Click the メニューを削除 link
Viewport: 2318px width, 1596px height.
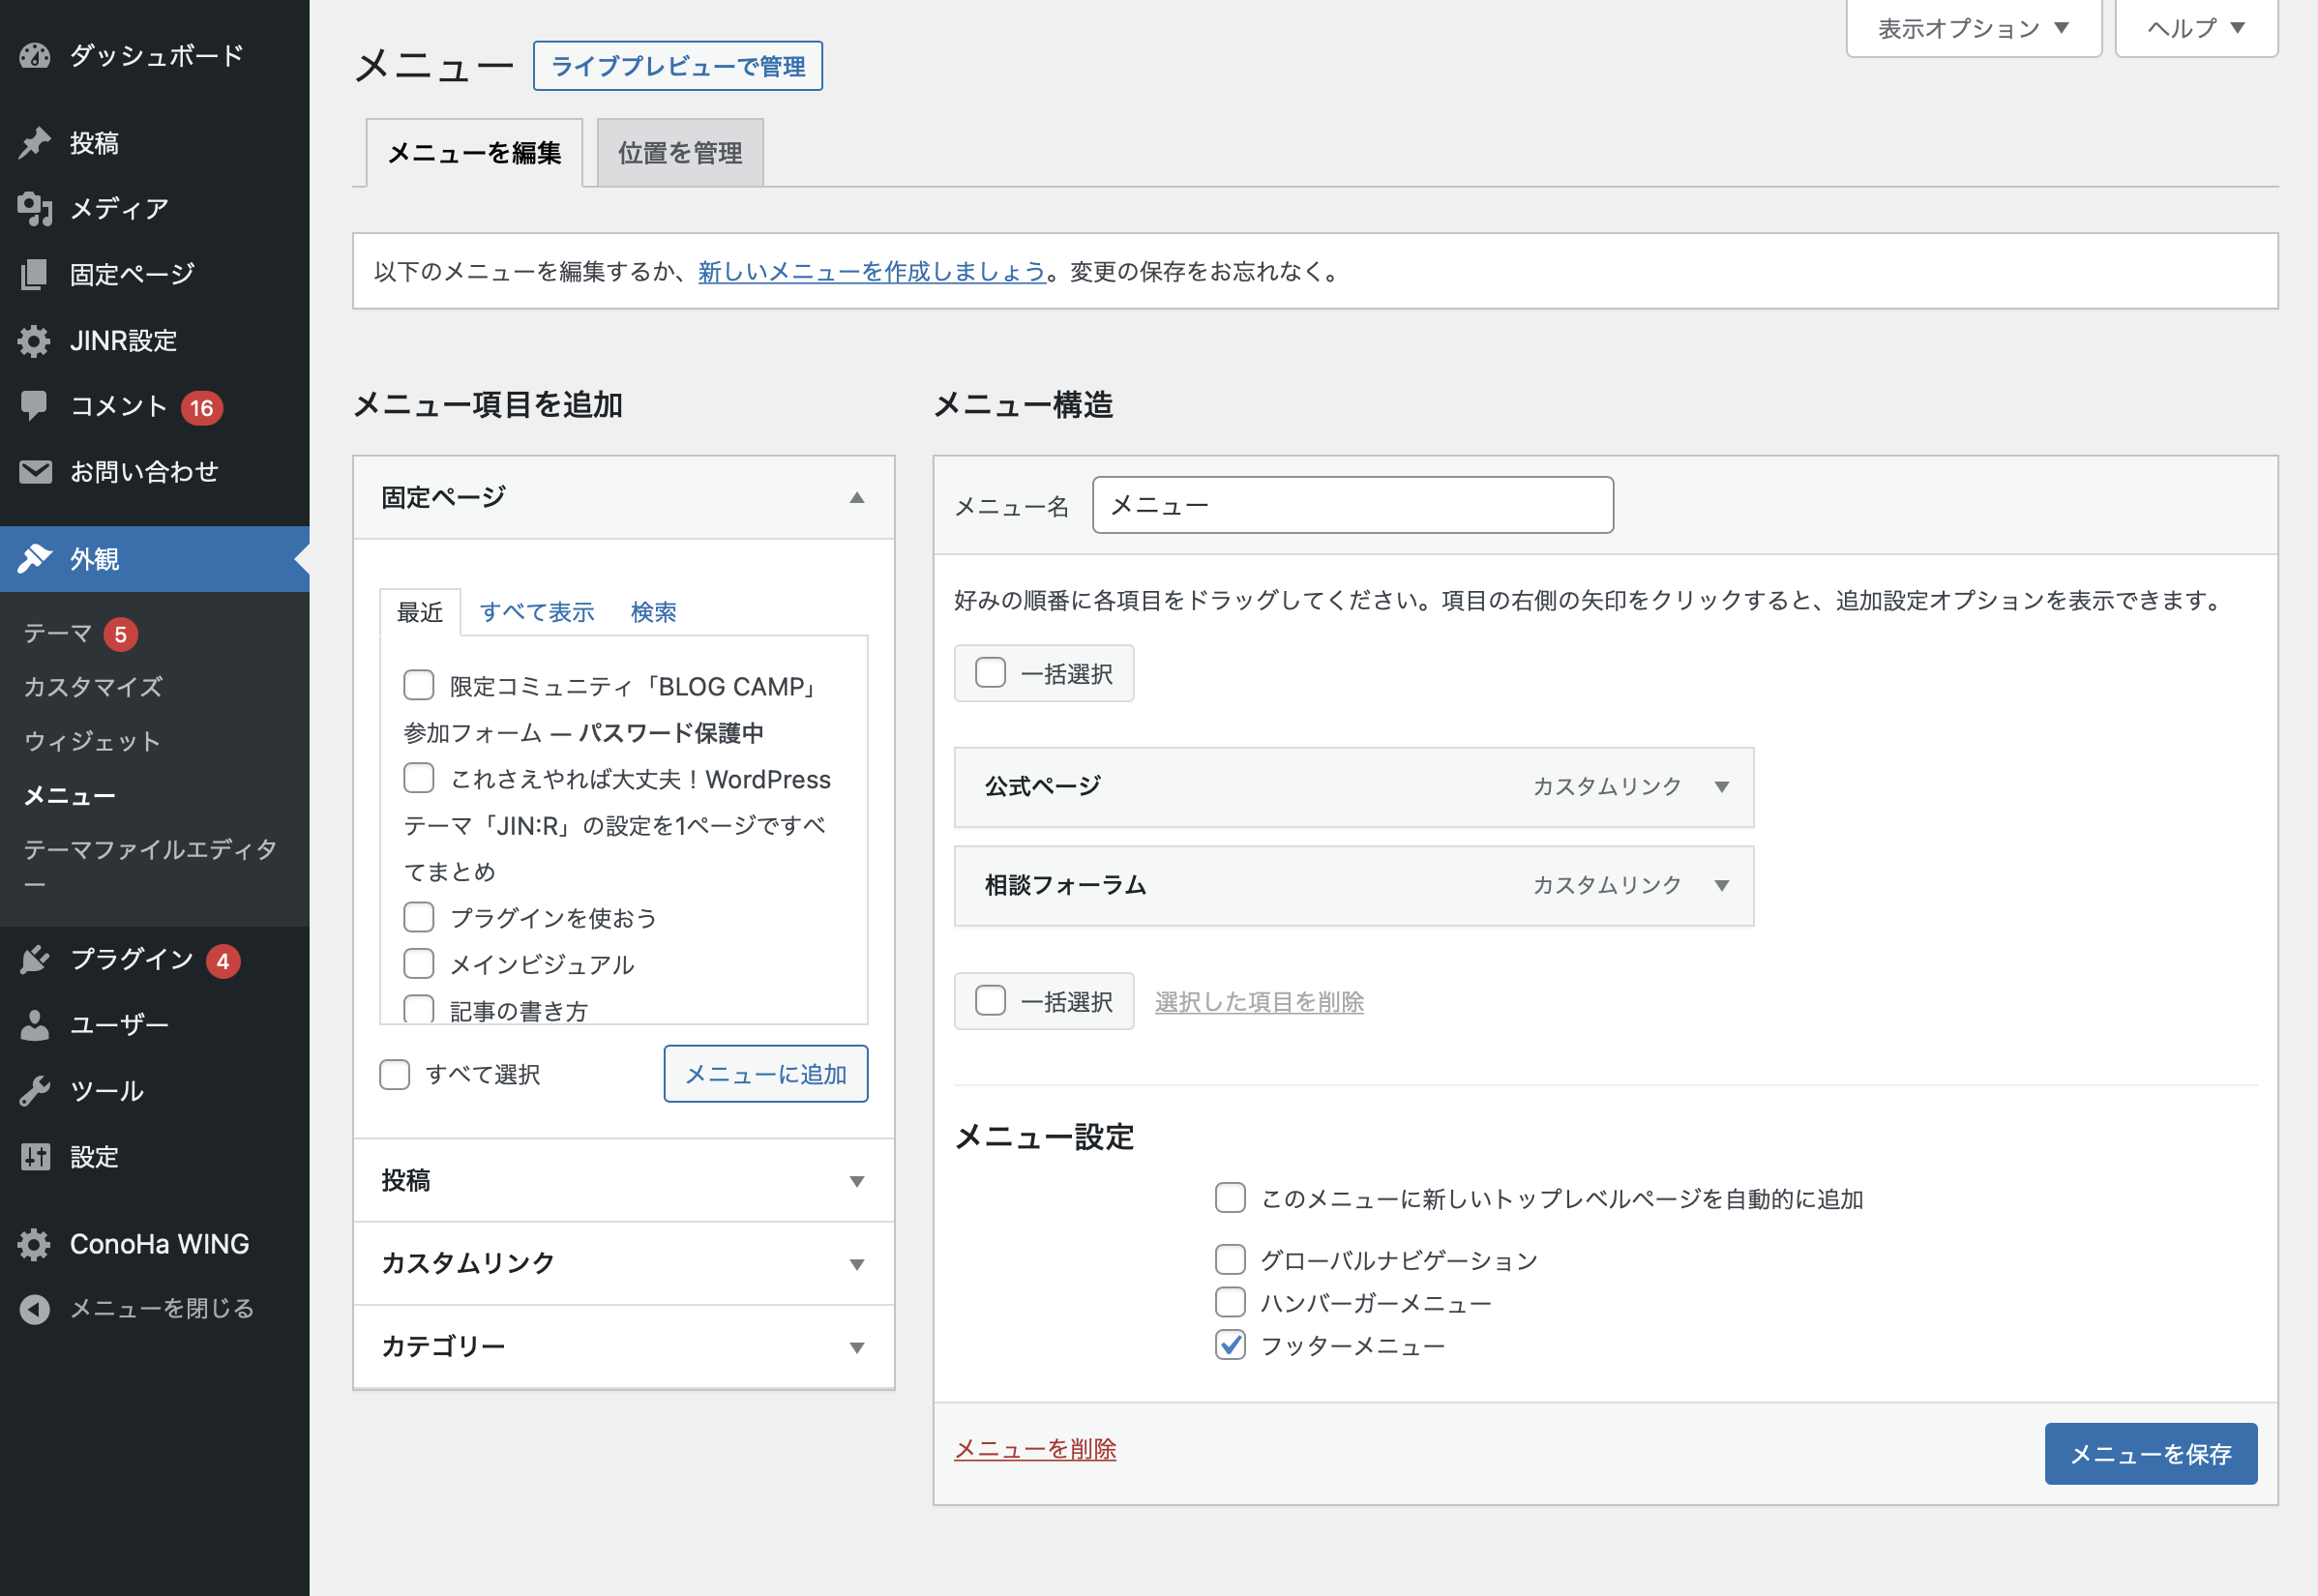point(1035,1449)
